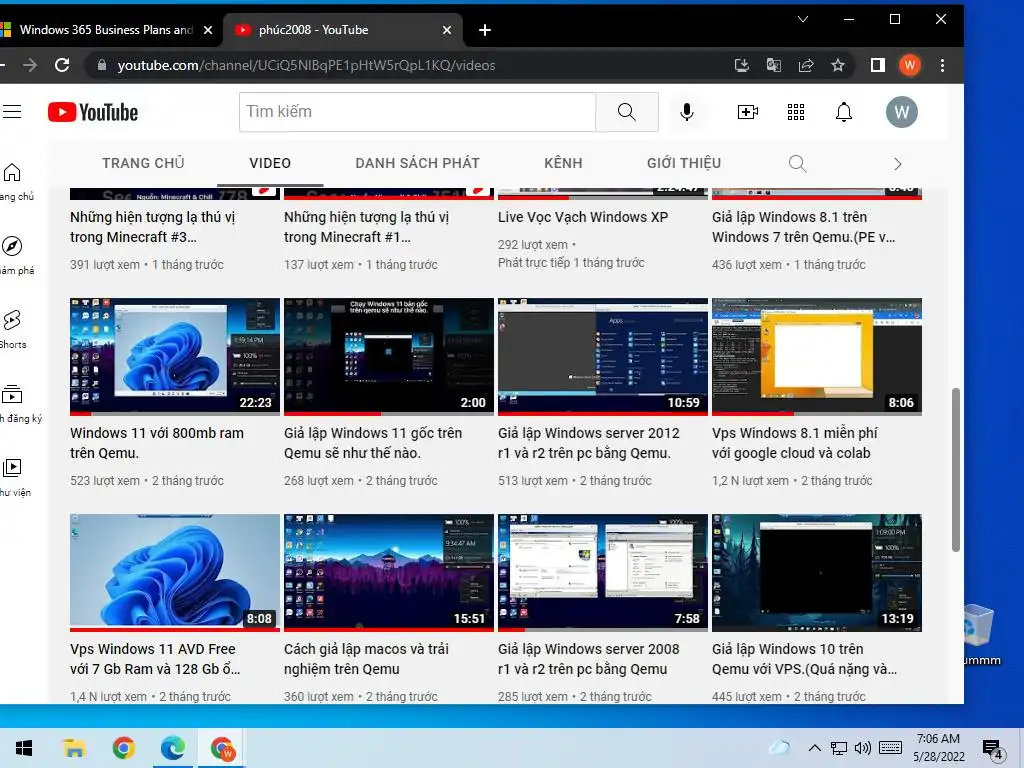Open File Explorer from the taskbar

click(74, 748)
